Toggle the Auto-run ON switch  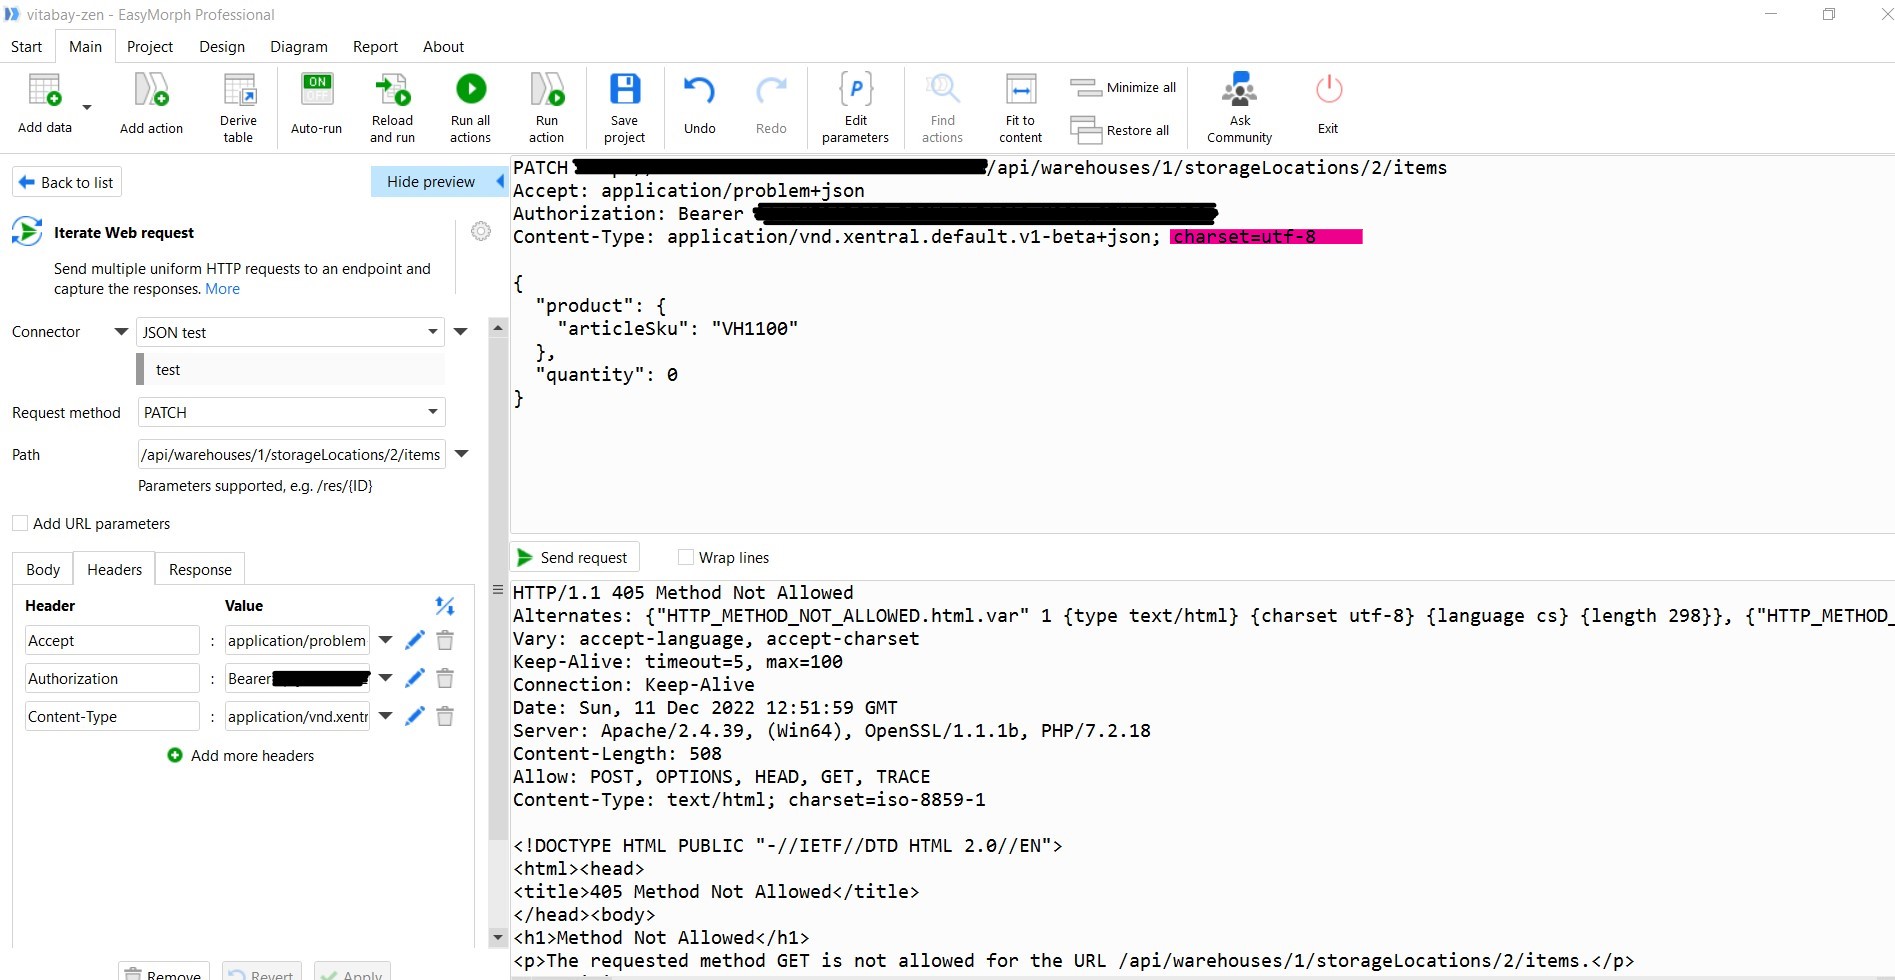click(x=317, y=90)
